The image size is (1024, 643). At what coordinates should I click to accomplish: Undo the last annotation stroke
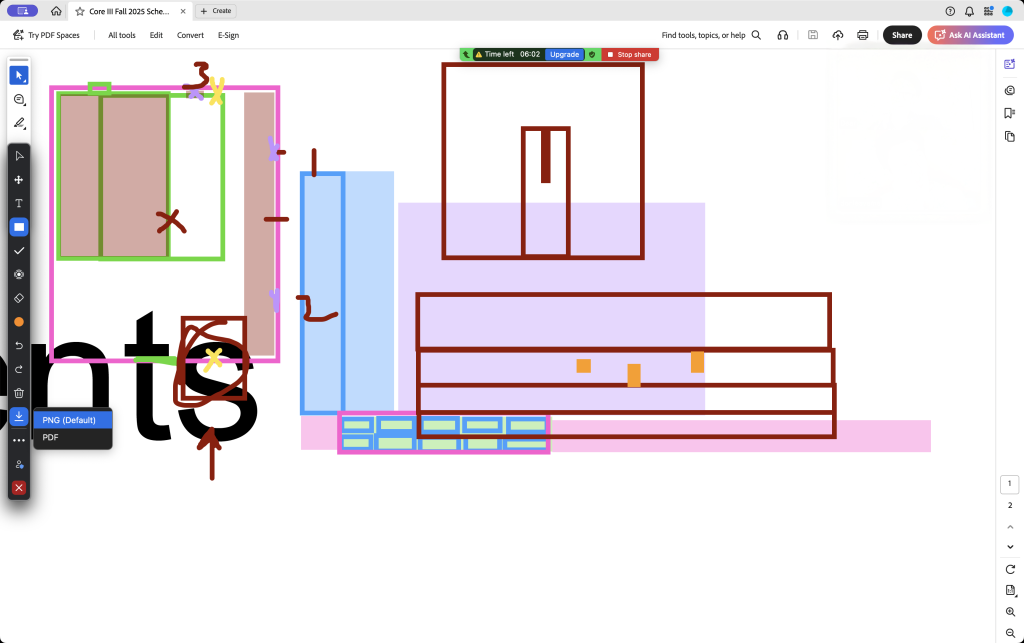(x=19, y=346)
